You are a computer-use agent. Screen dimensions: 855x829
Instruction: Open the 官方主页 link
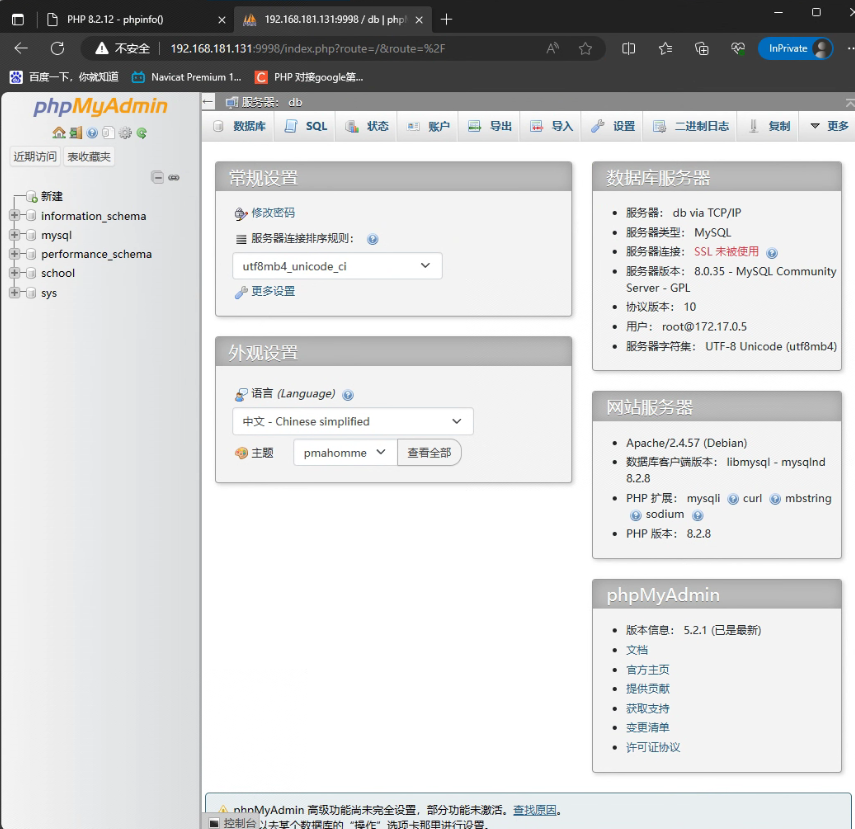tap(647, 670)
